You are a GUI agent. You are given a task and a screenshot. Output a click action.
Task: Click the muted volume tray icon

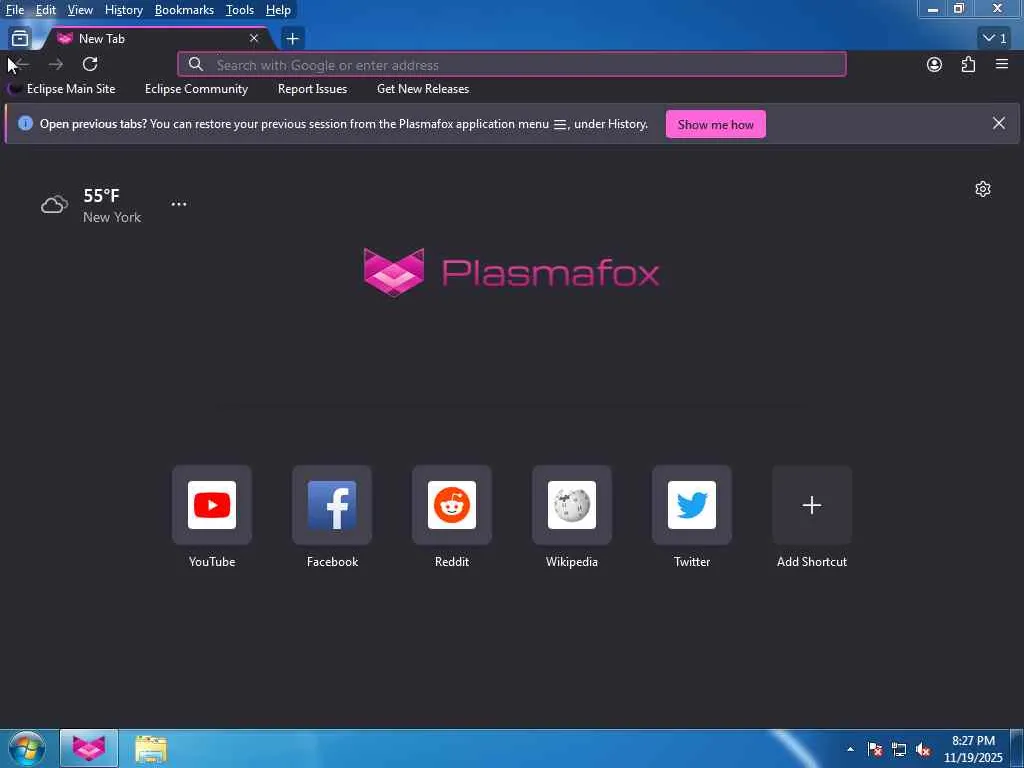923,749
